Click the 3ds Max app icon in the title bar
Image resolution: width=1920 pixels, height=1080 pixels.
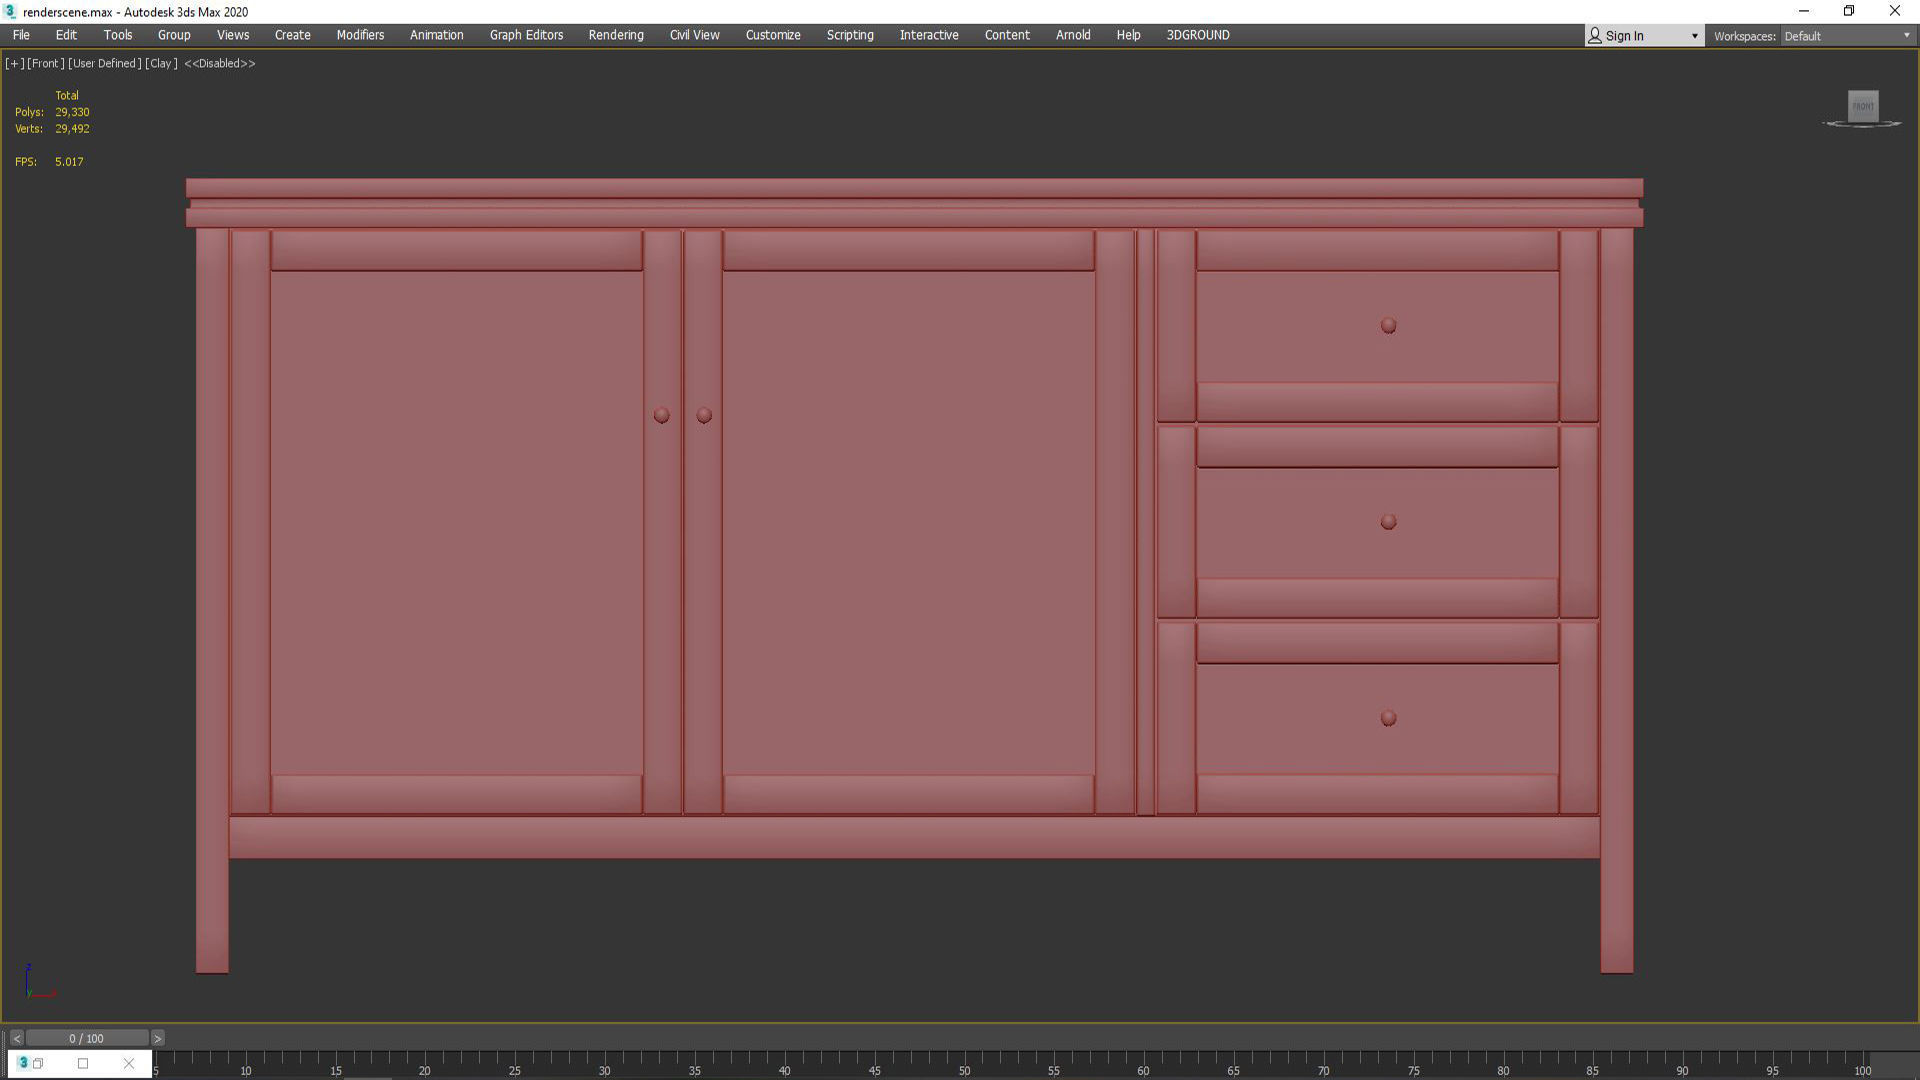click(x=10, y=11)
